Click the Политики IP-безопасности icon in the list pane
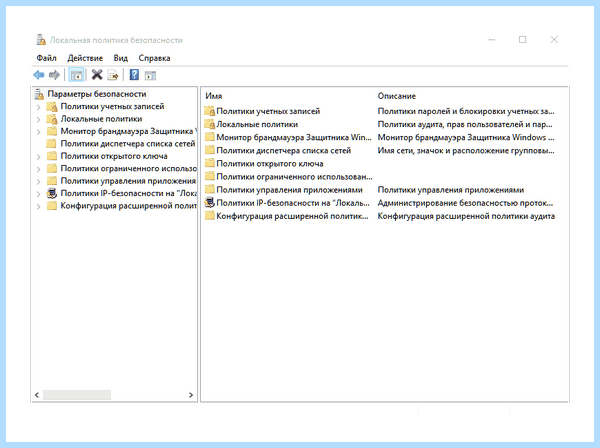The width and height of the screenshot is (600, 448). [209, 202]
